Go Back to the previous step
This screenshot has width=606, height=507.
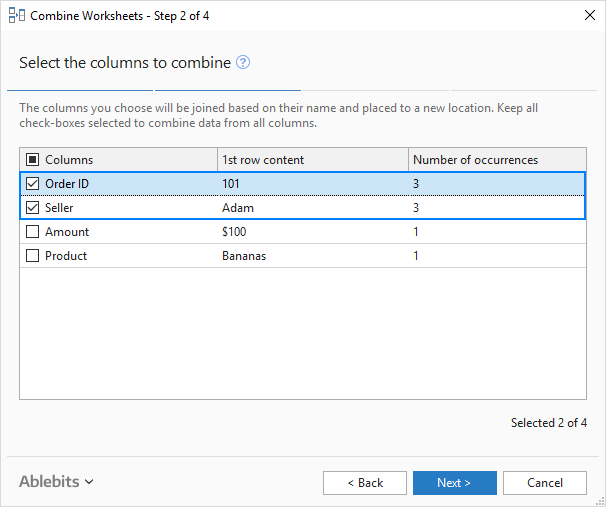[x=365, y=483]
